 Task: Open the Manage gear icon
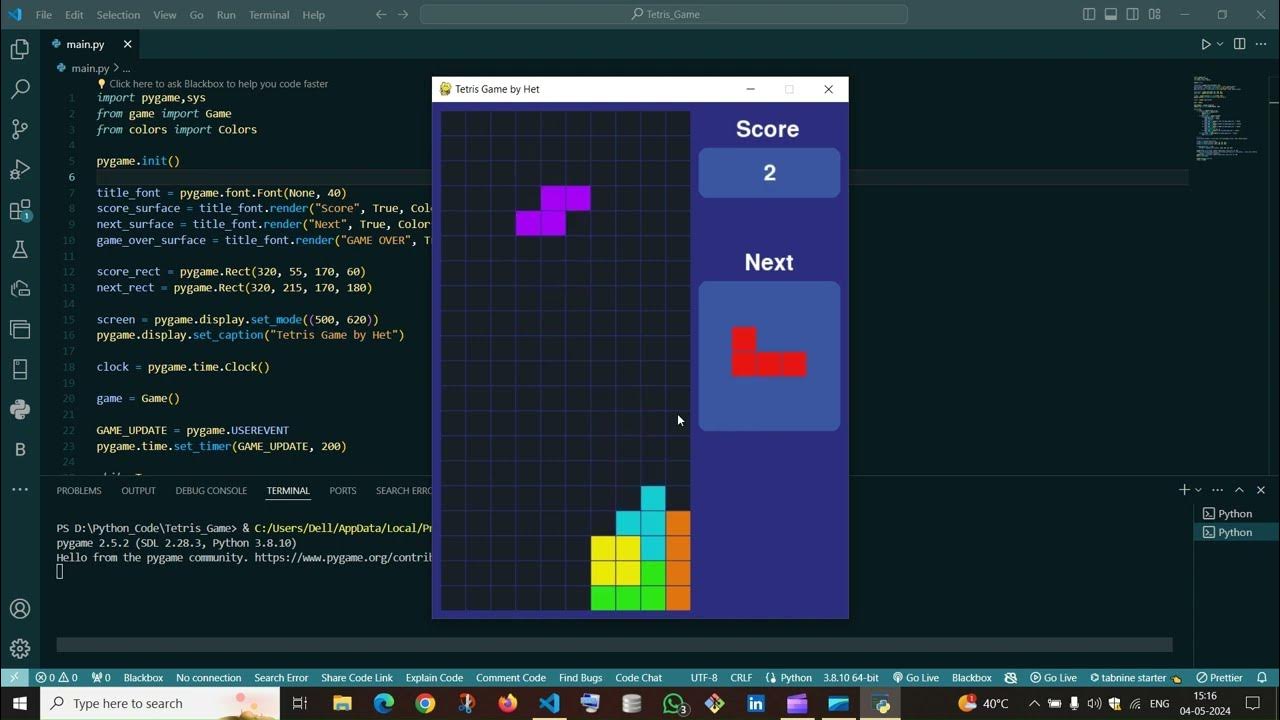click(x=20, y=648)
